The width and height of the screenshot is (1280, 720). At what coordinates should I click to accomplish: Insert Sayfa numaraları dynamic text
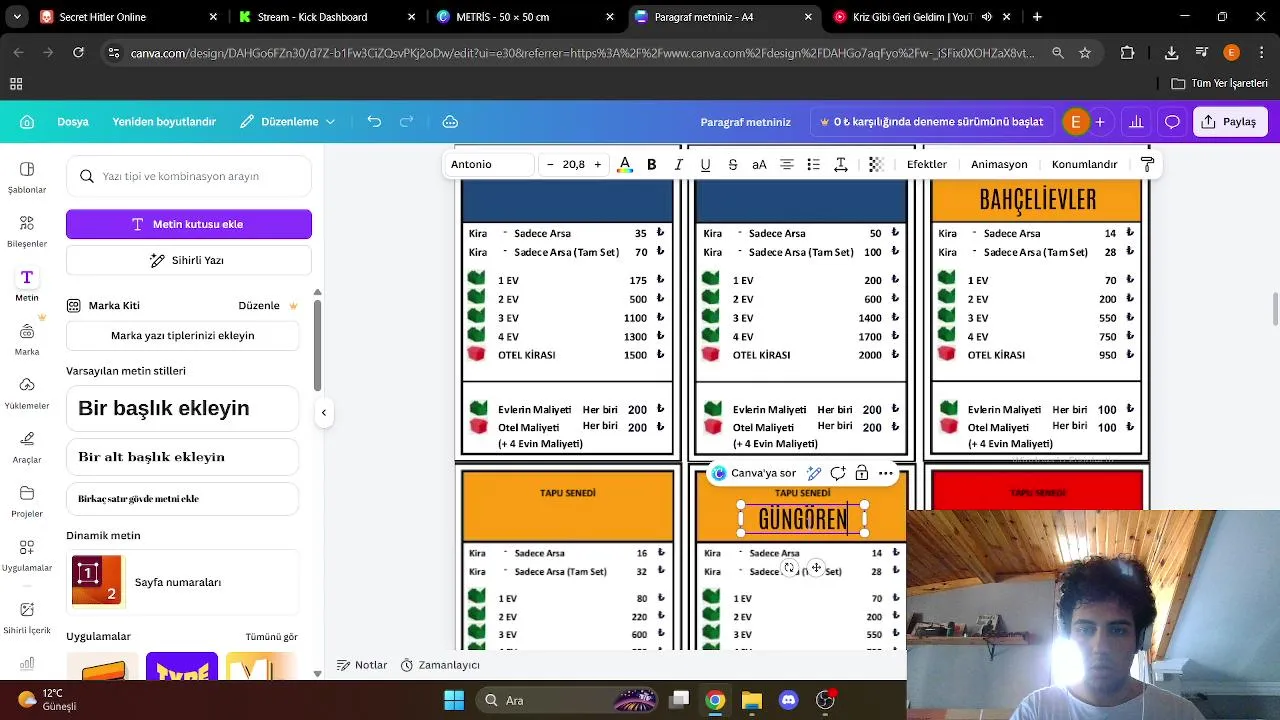[183, 582]
